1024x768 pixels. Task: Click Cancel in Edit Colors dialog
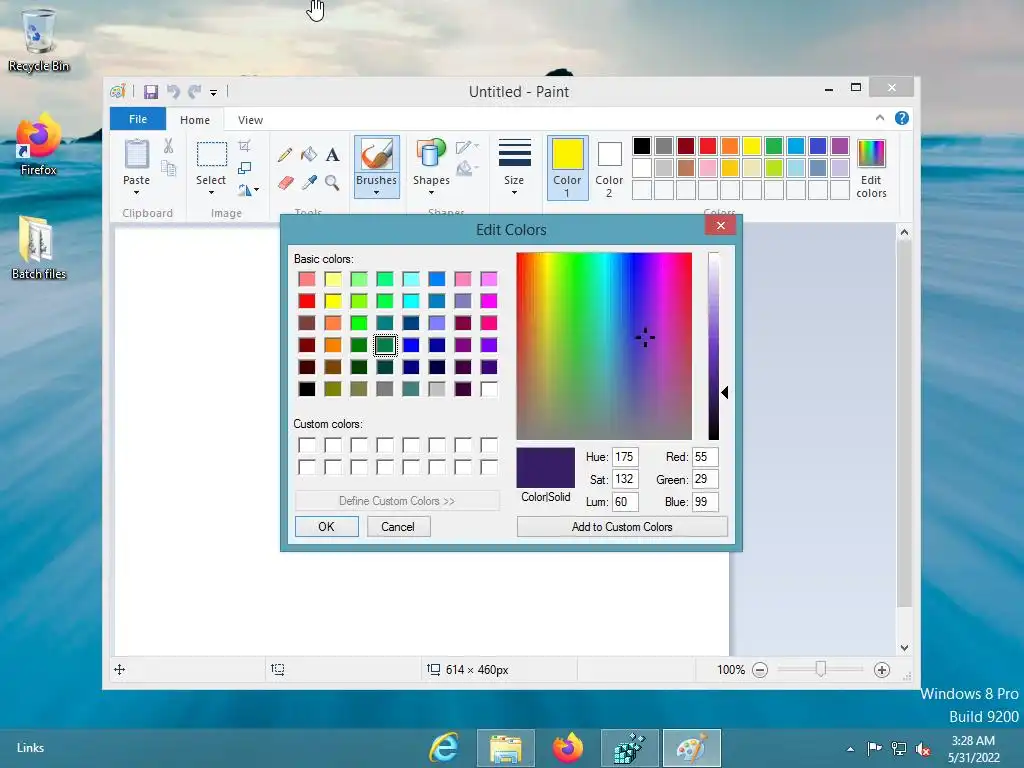point(398,527)
